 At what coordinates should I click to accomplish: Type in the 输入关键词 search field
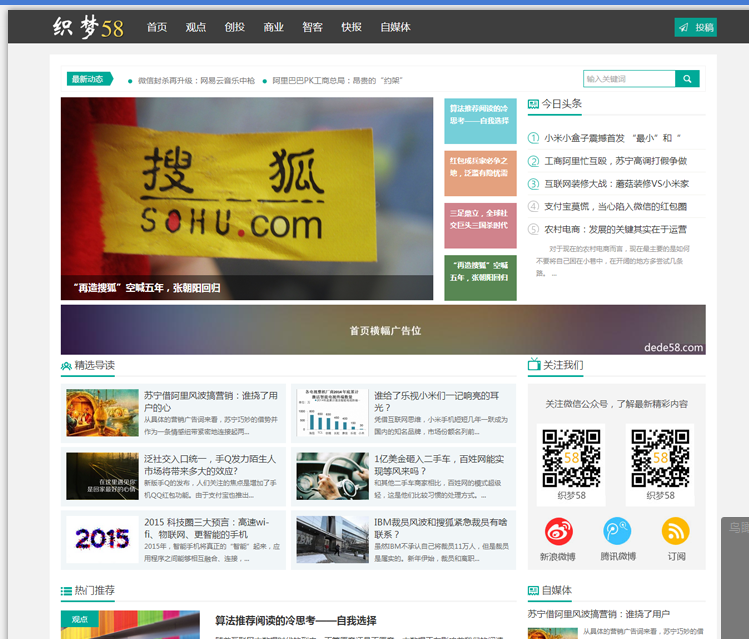click(x=629, y=79)
